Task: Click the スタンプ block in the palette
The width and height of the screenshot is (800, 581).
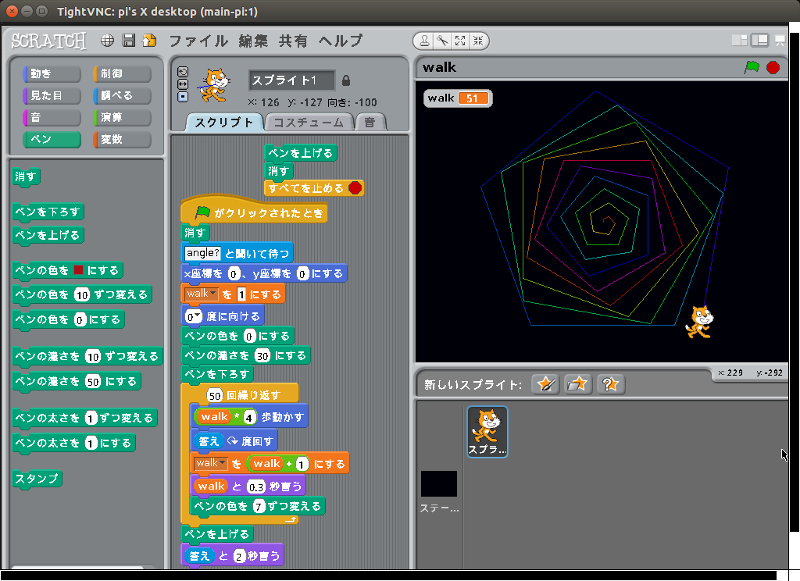Action: 37,479
